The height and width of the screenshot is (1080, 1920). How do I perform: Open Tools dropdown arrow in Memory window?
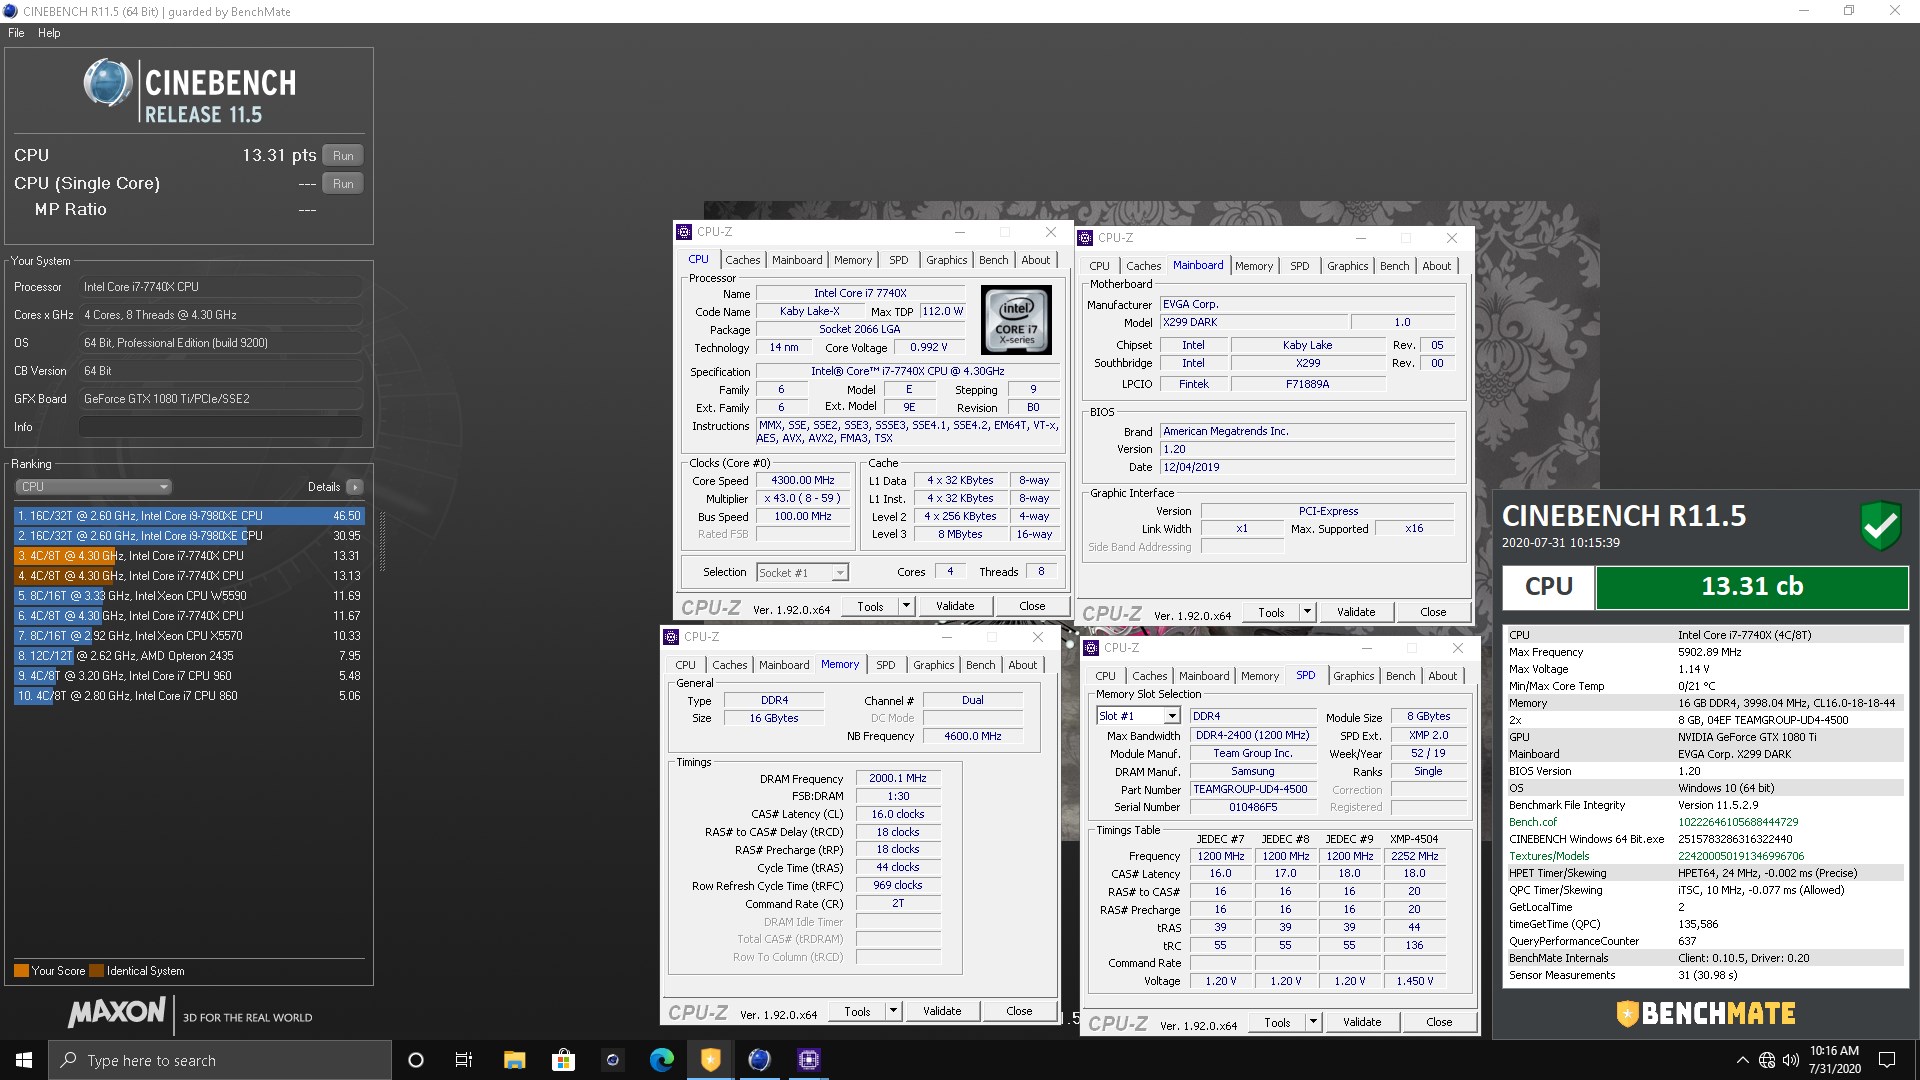click(893, 1011)
